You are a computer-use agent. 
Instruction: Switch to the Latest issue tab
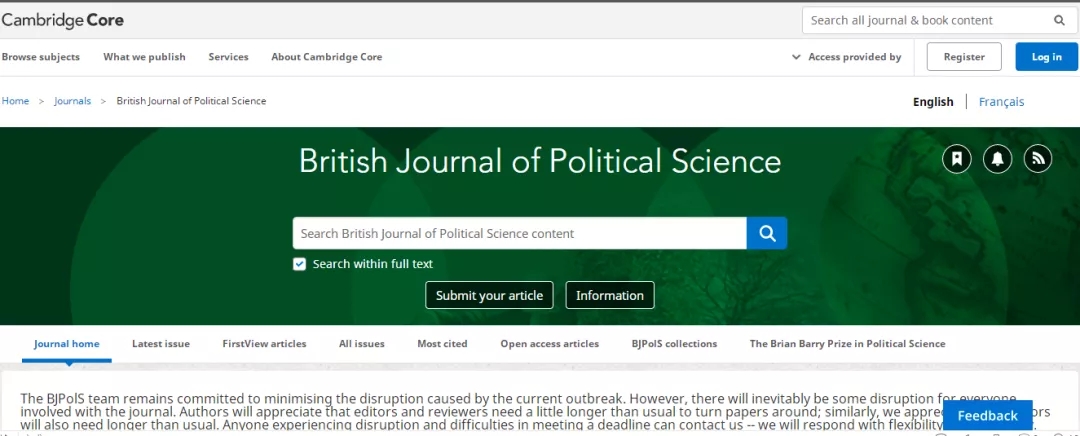pos(161,344)
